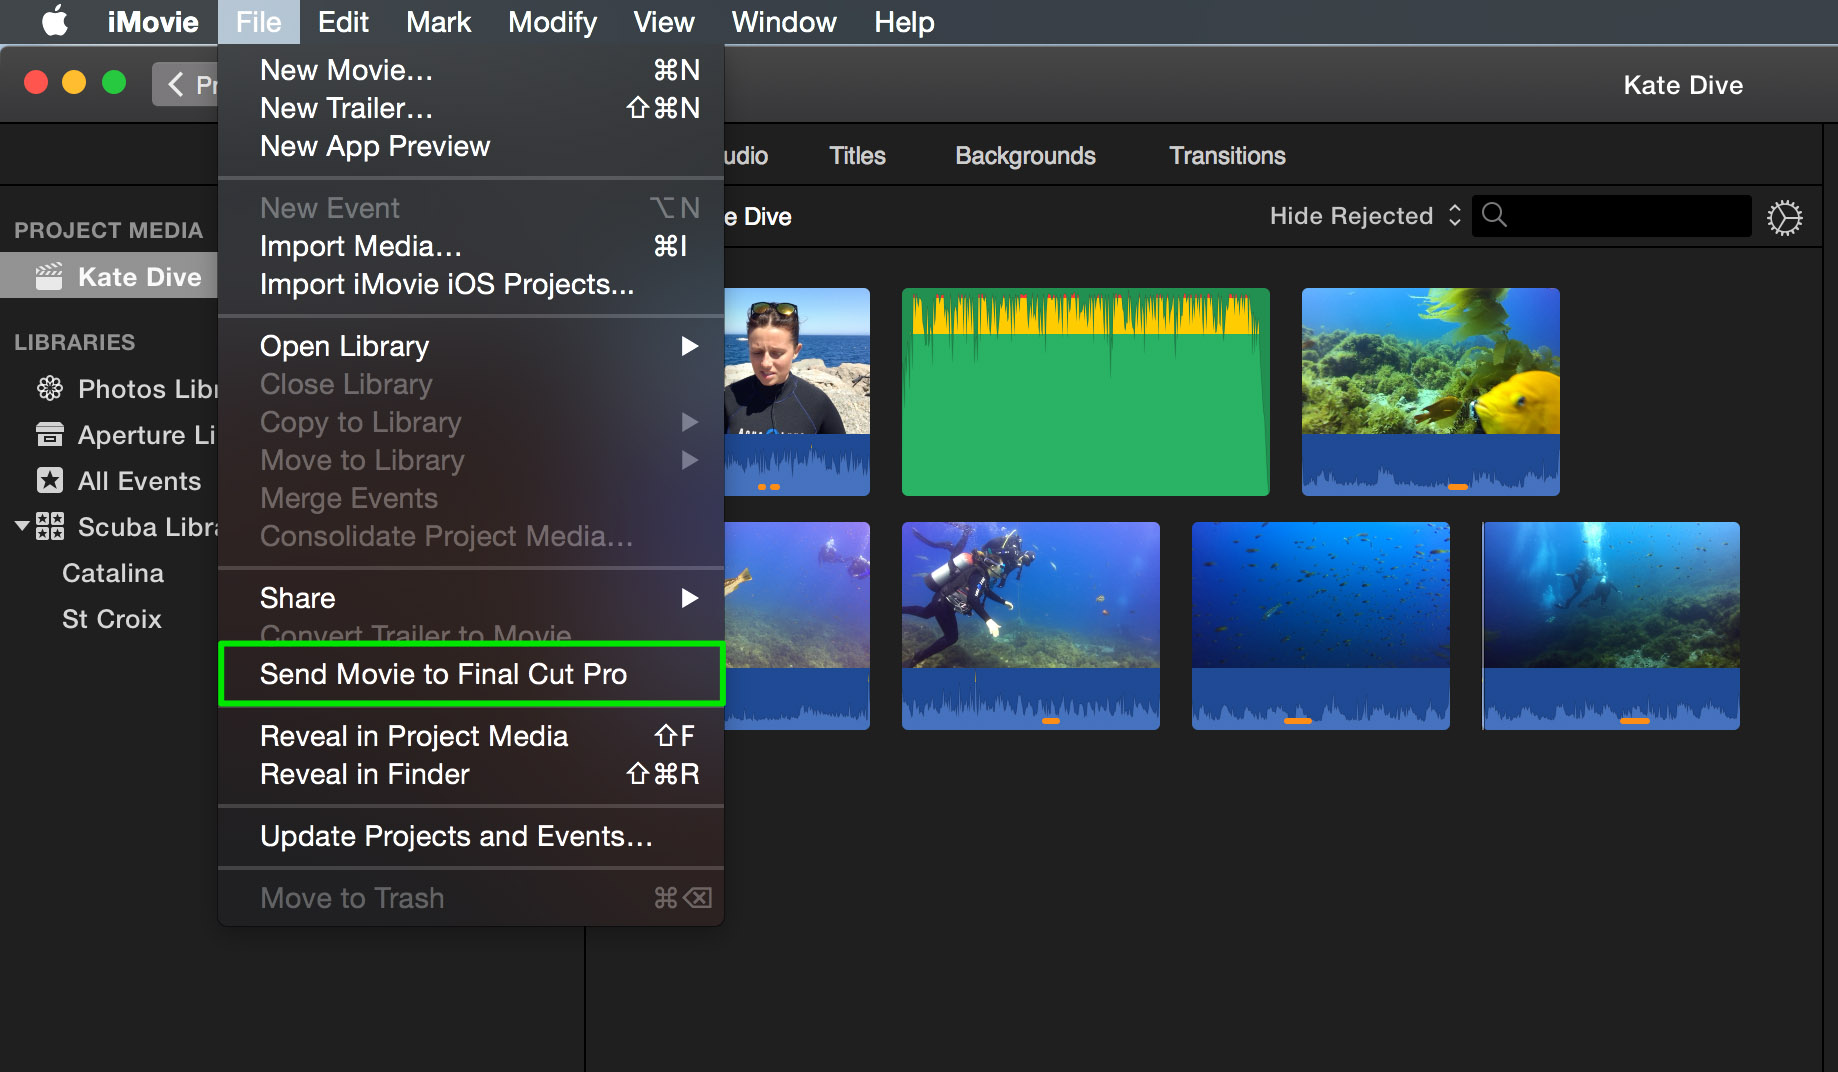1838x1072 pixels.
Task: Select the scuba divers swimming clip
Action: (1030, 626)
